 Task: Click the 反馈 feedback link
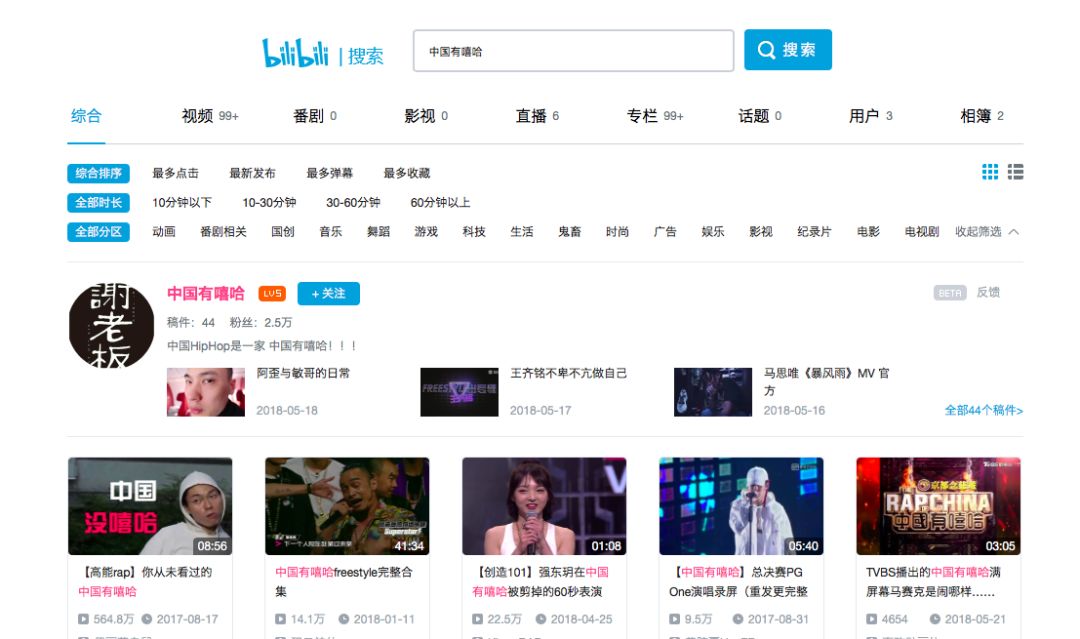[988, 292]
